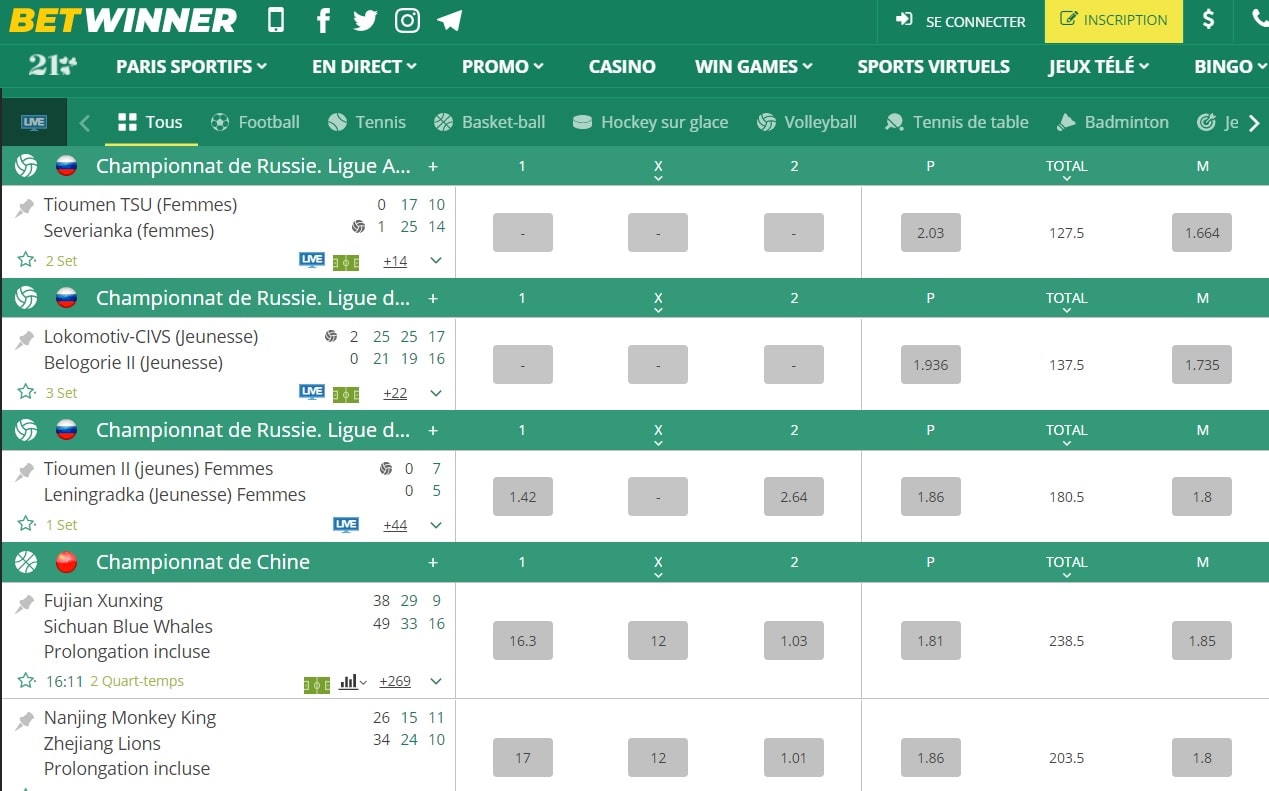
Task: Click the dollar payments icon in the header
Action: (1208, 20)
